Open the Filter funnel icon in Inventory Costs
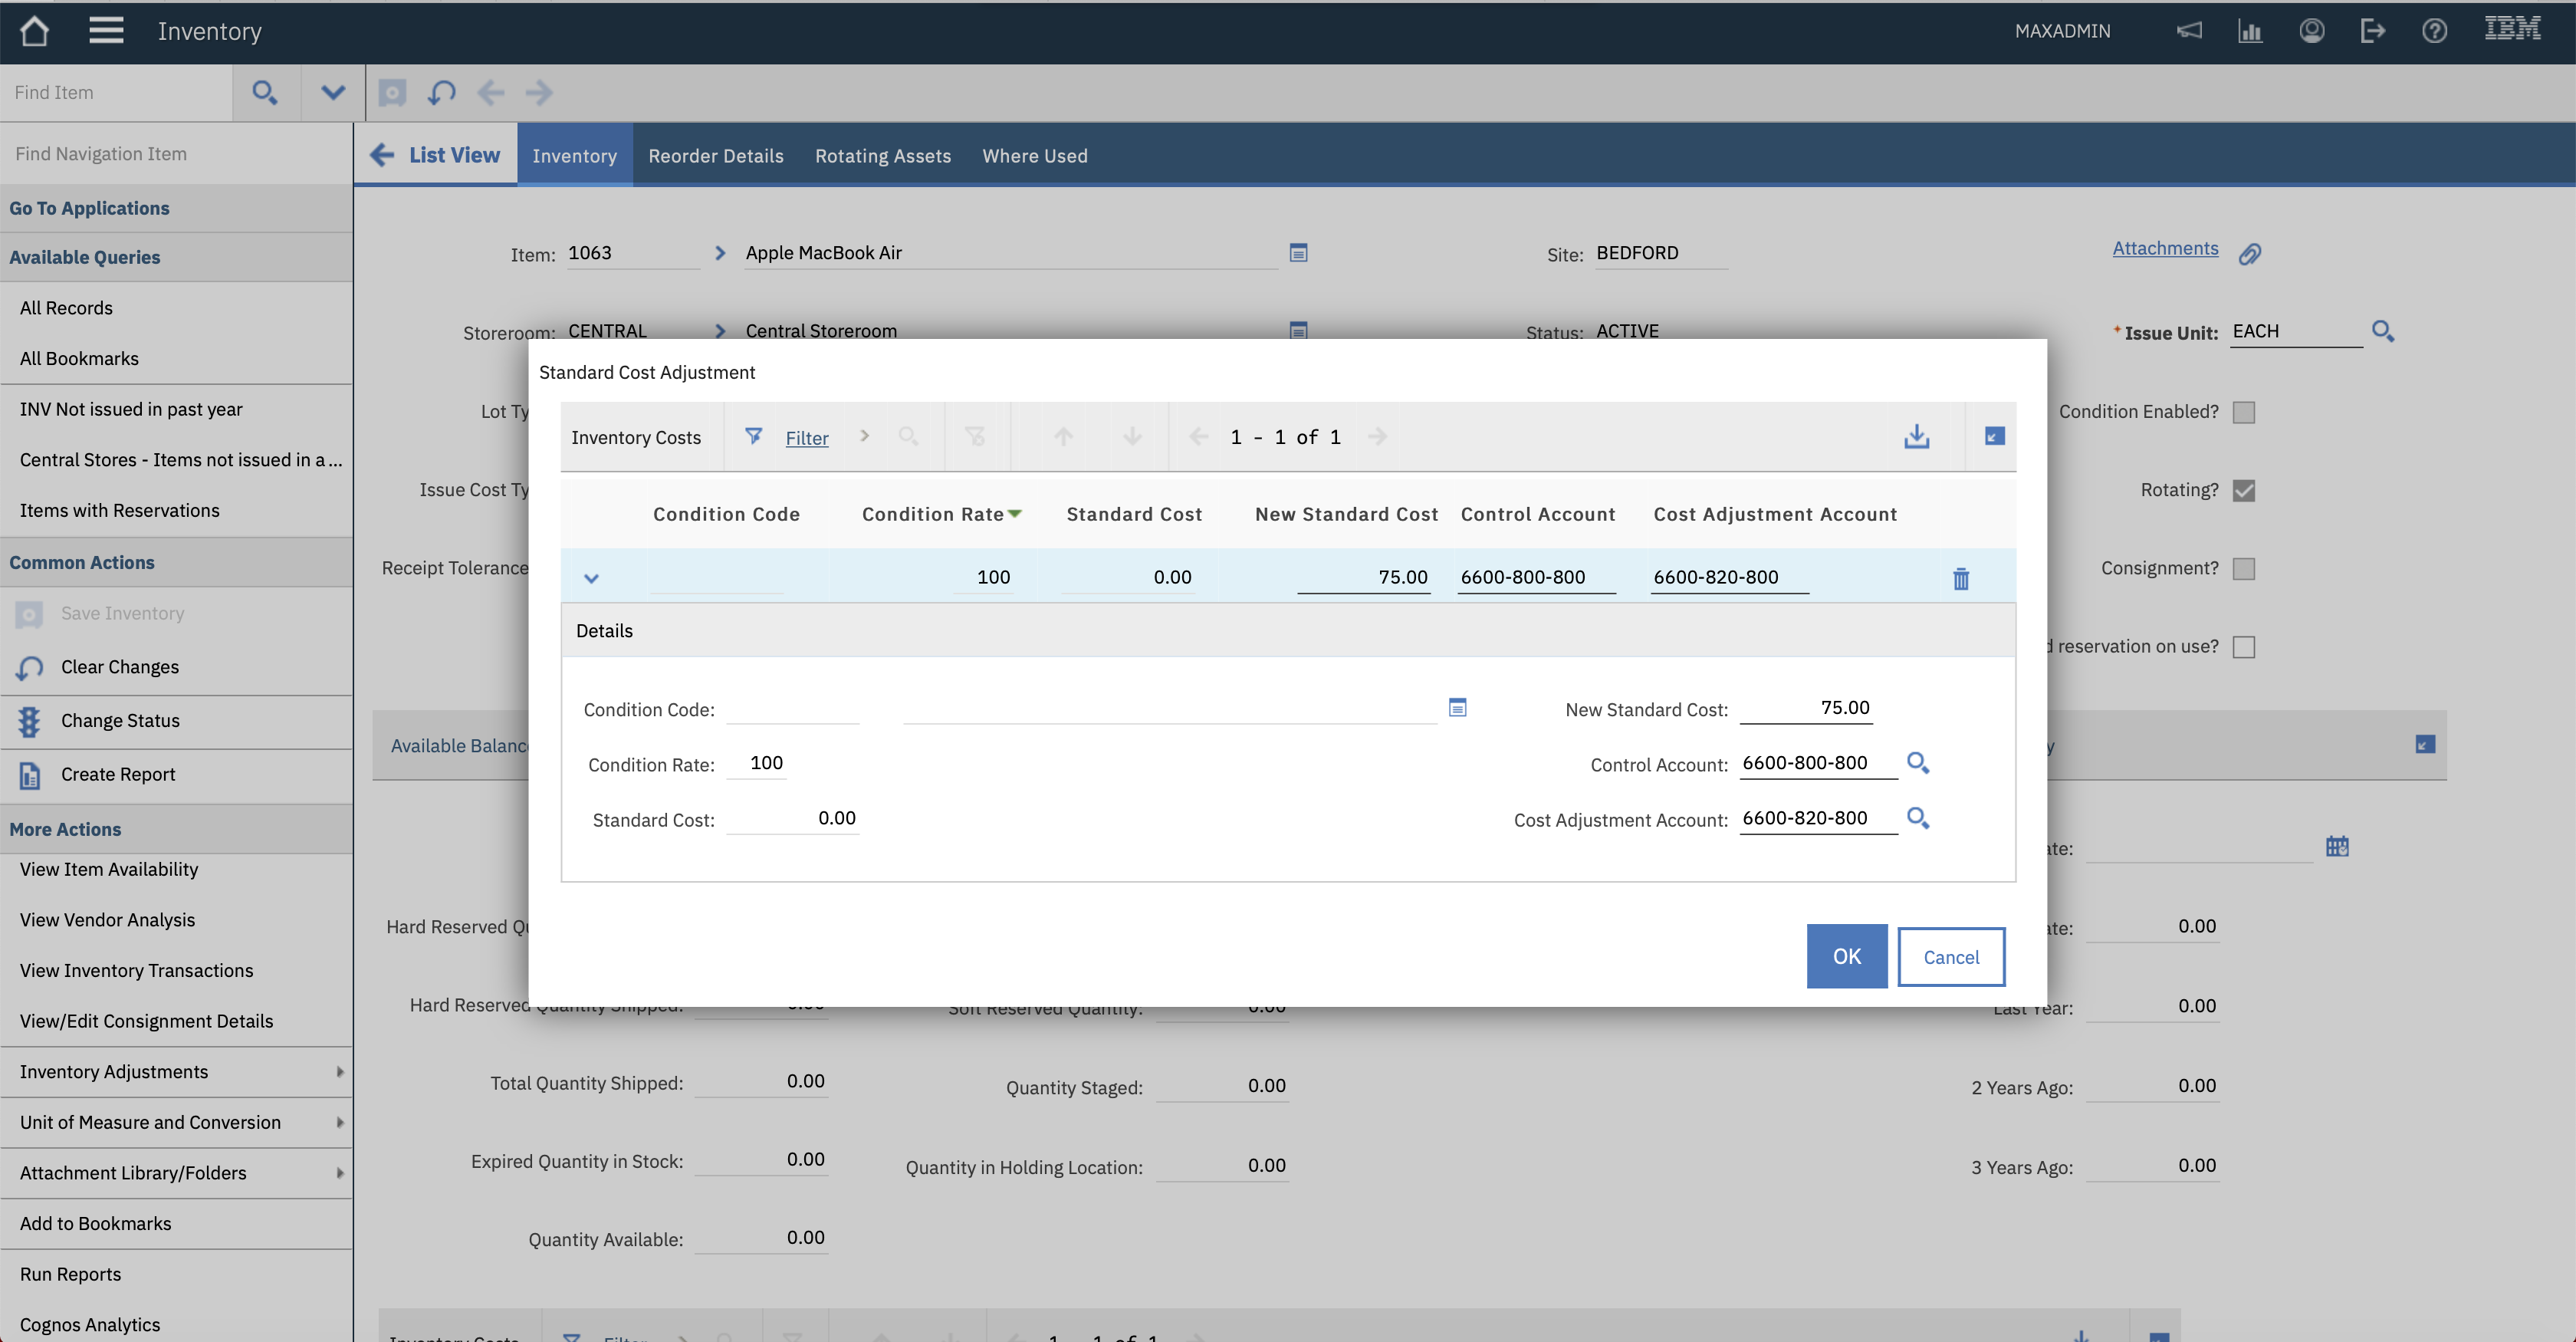The image size is (2576, 1342). click(754, 437)
